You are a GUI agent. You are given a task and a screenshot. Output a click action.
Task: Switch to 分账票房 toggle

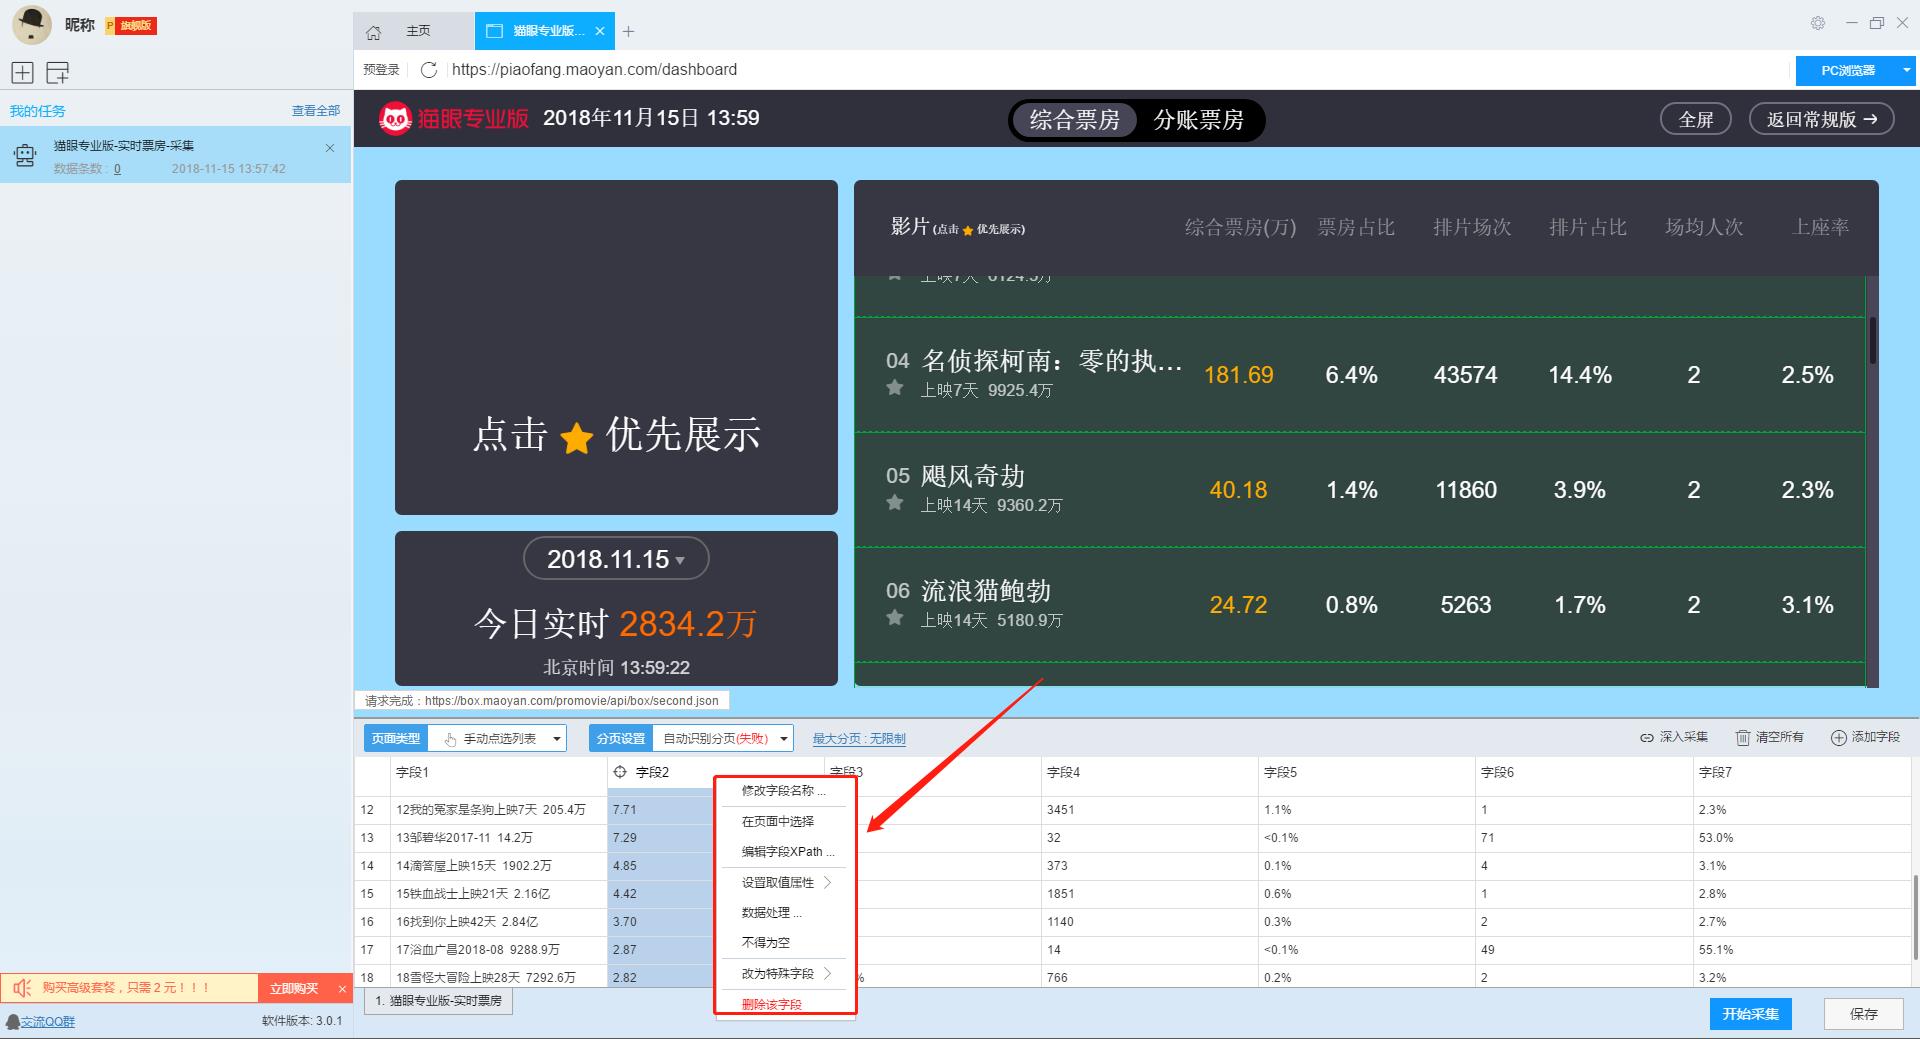(1198, 120)
